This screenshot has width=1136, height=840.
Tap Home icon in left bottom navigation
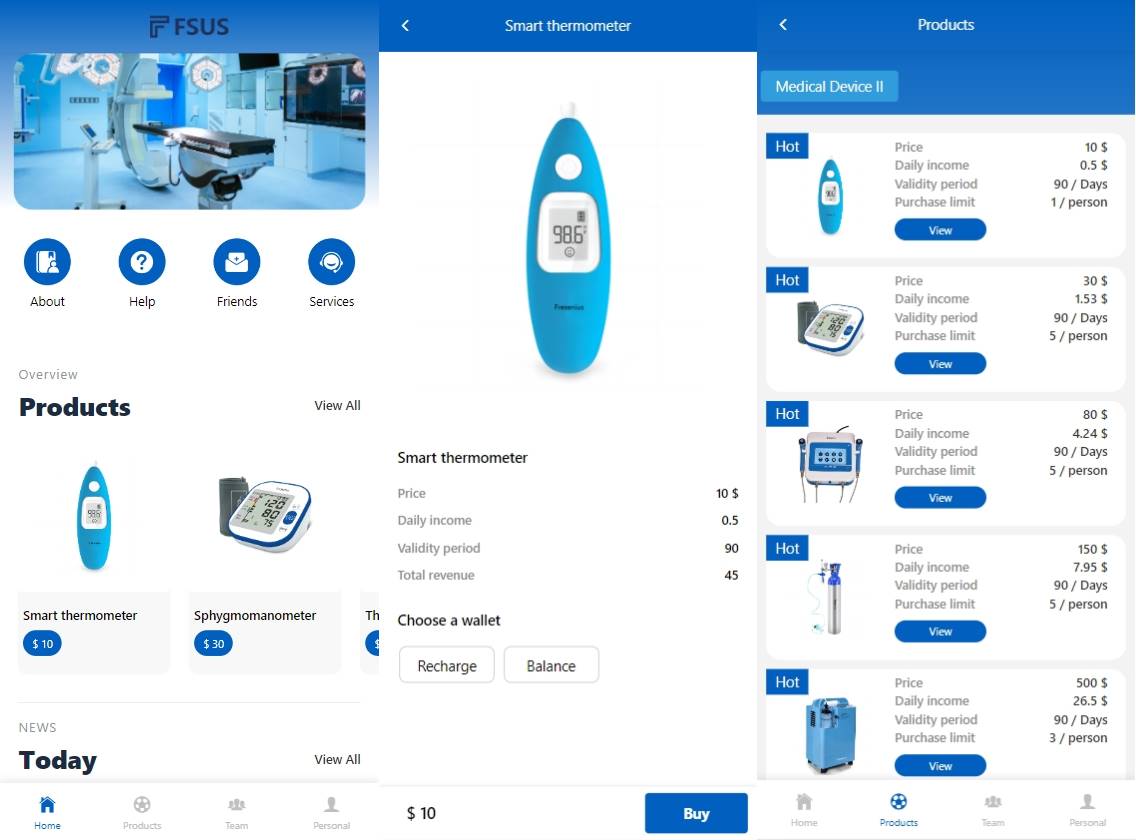[47, 811]
